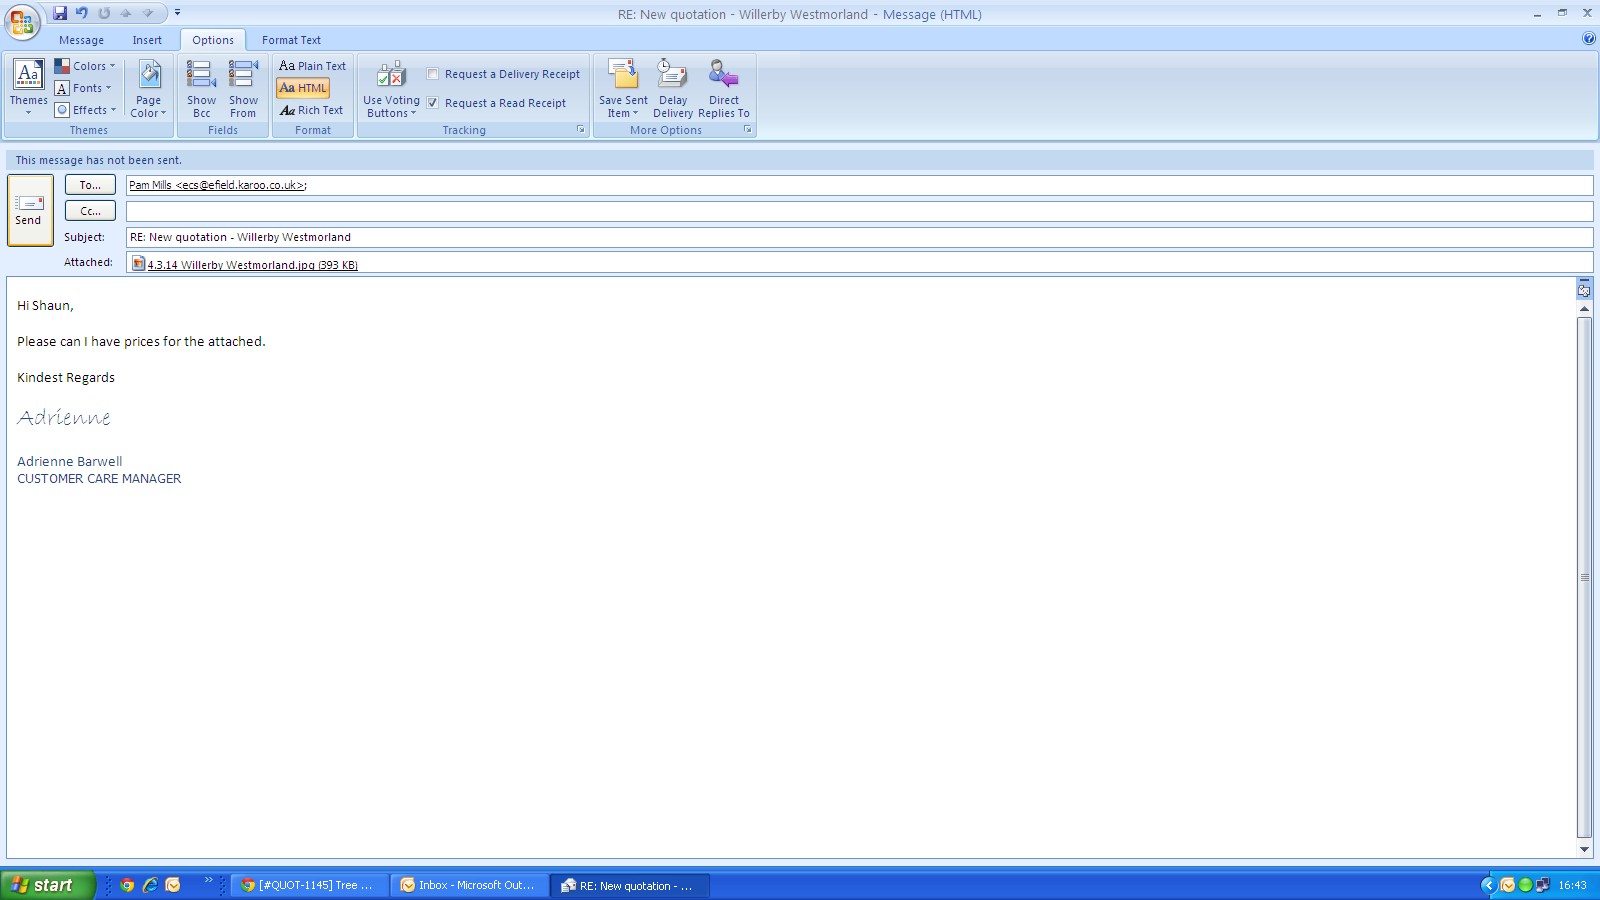The width and height of the screenshot is (1600, 900).
Task: Switch to the Format Text tab
Action: (291, 40)
